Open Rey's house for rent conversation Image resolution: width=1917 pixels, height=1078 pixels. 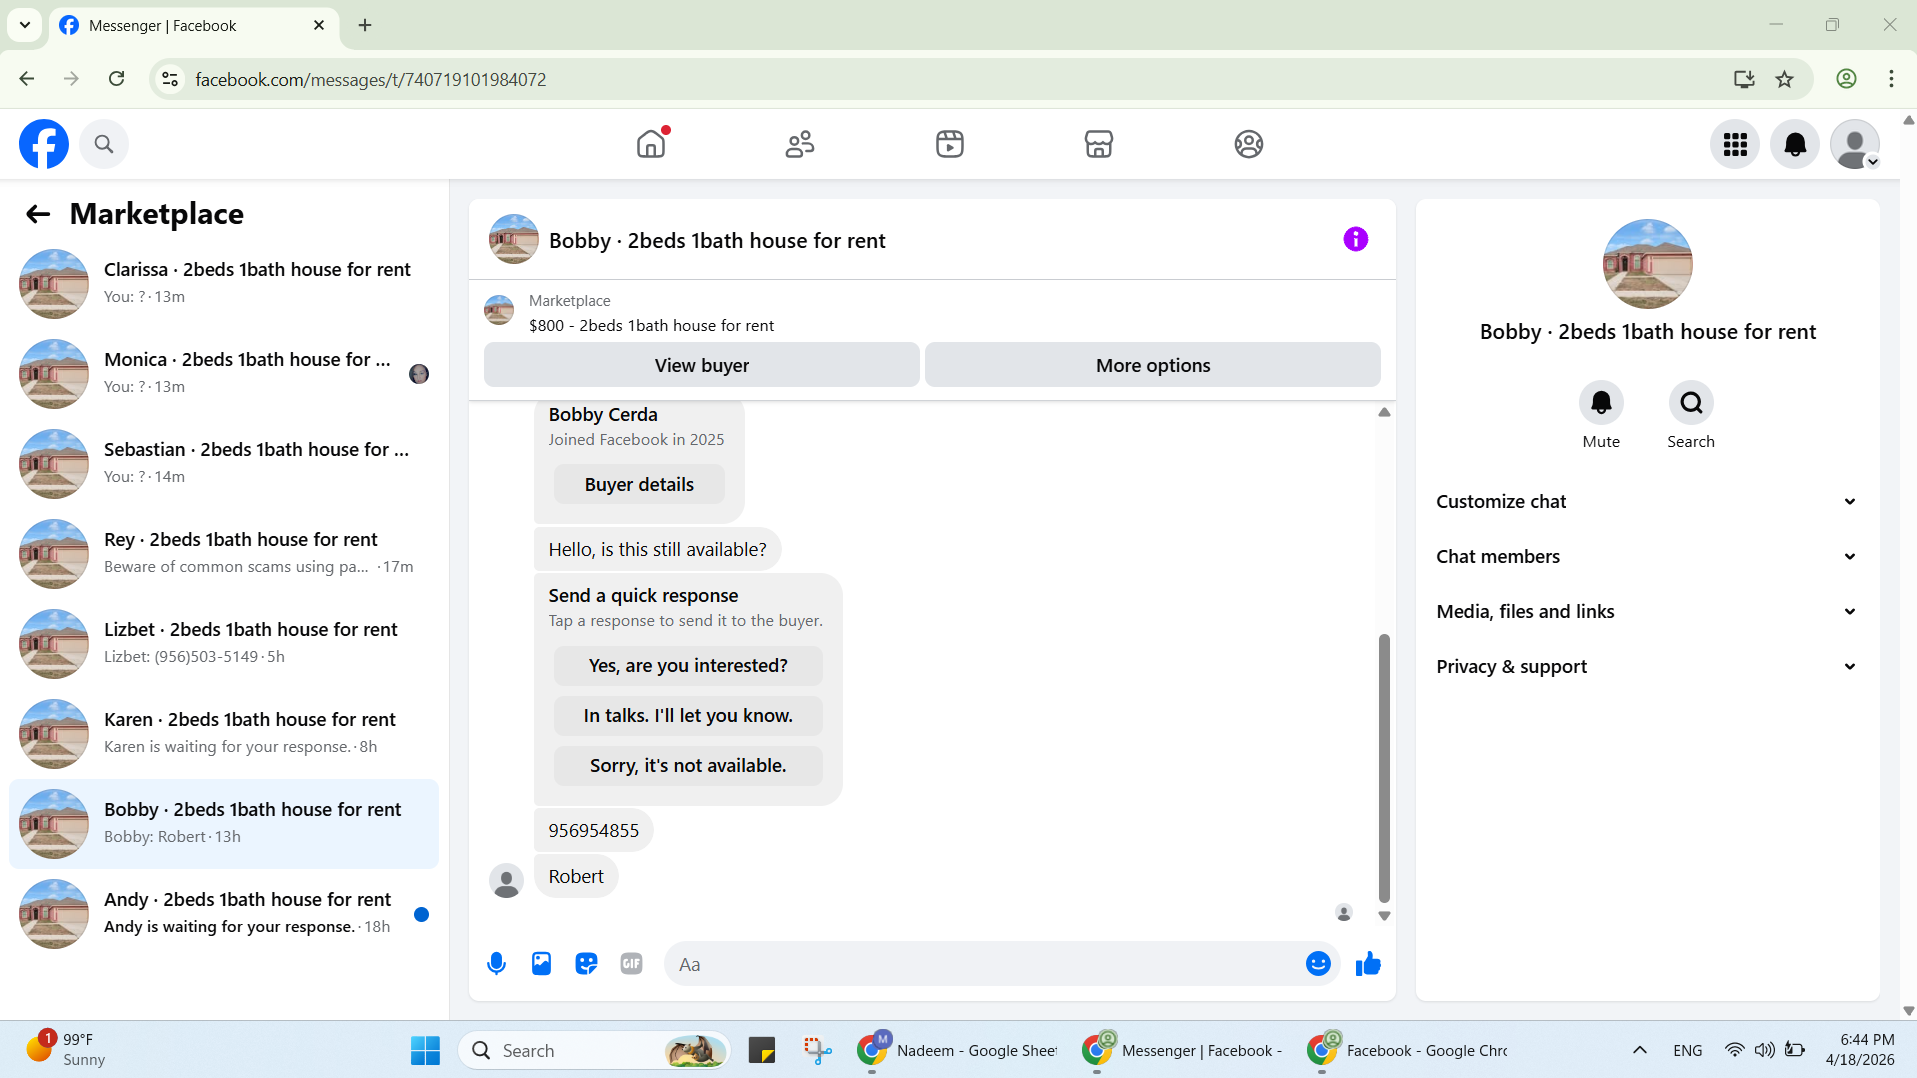click(224, 554)
